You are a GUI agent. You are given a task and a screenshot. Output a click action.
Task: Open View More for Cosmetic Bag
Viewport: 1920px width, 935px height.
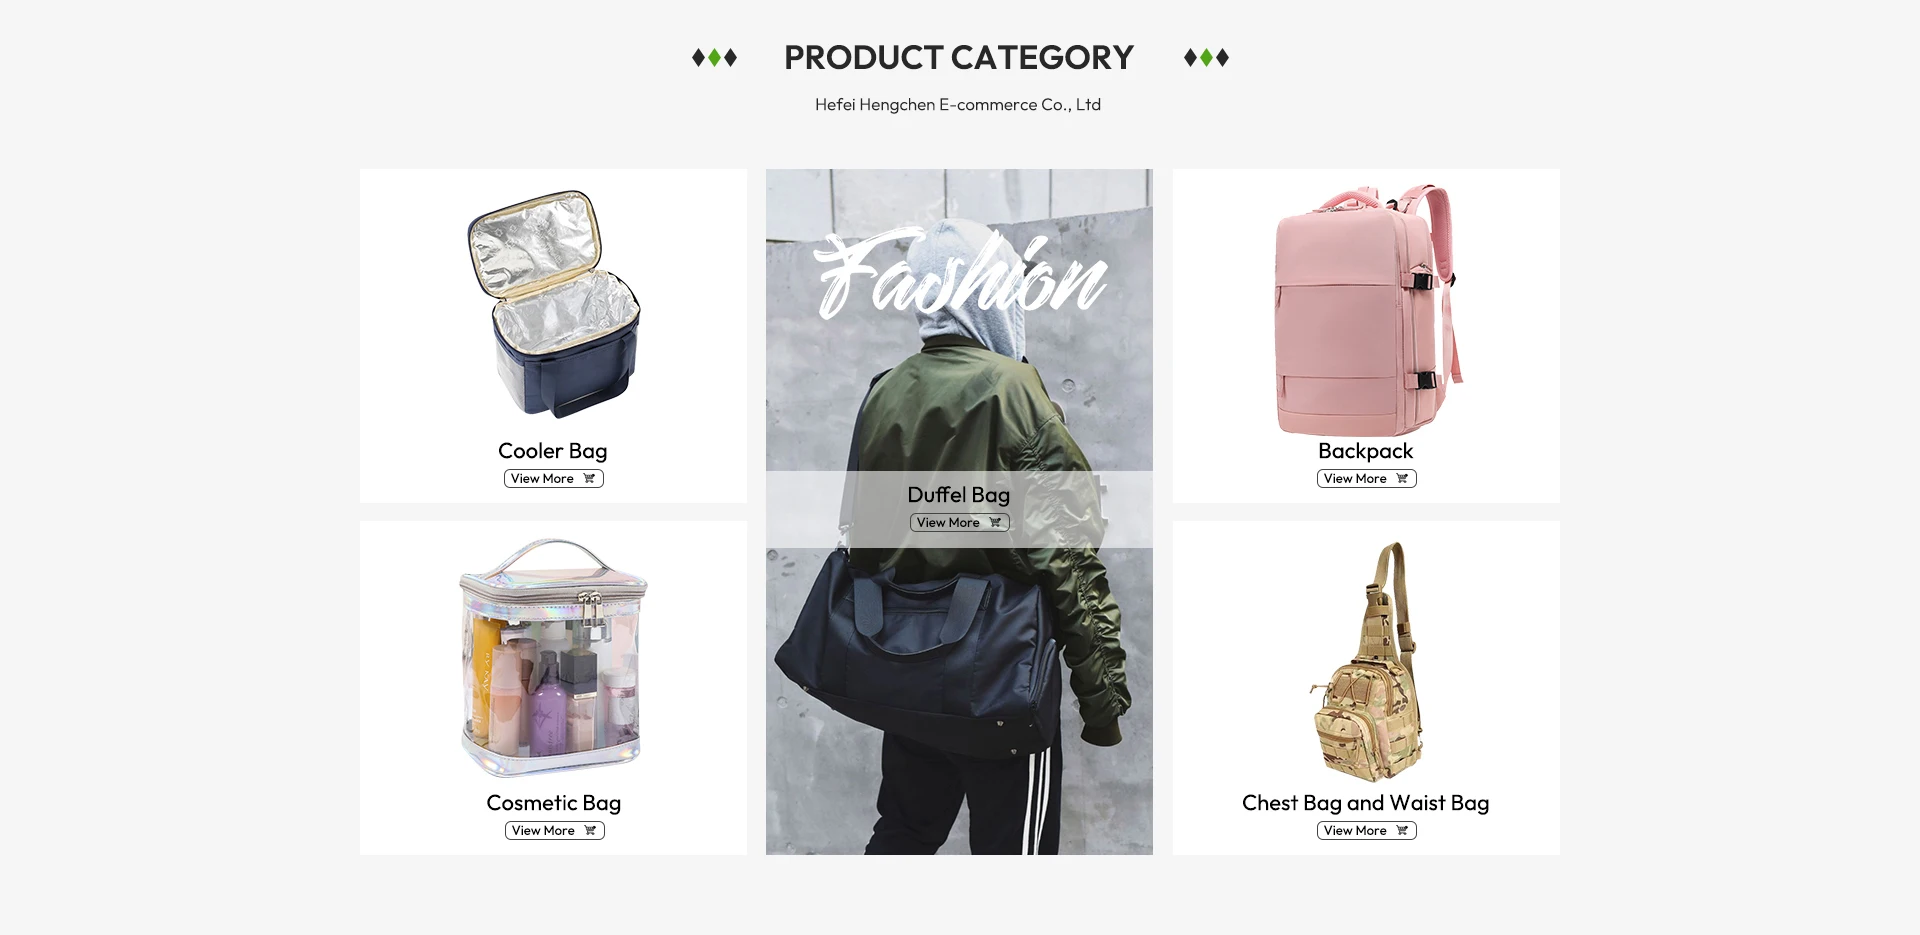coord(555,831)
